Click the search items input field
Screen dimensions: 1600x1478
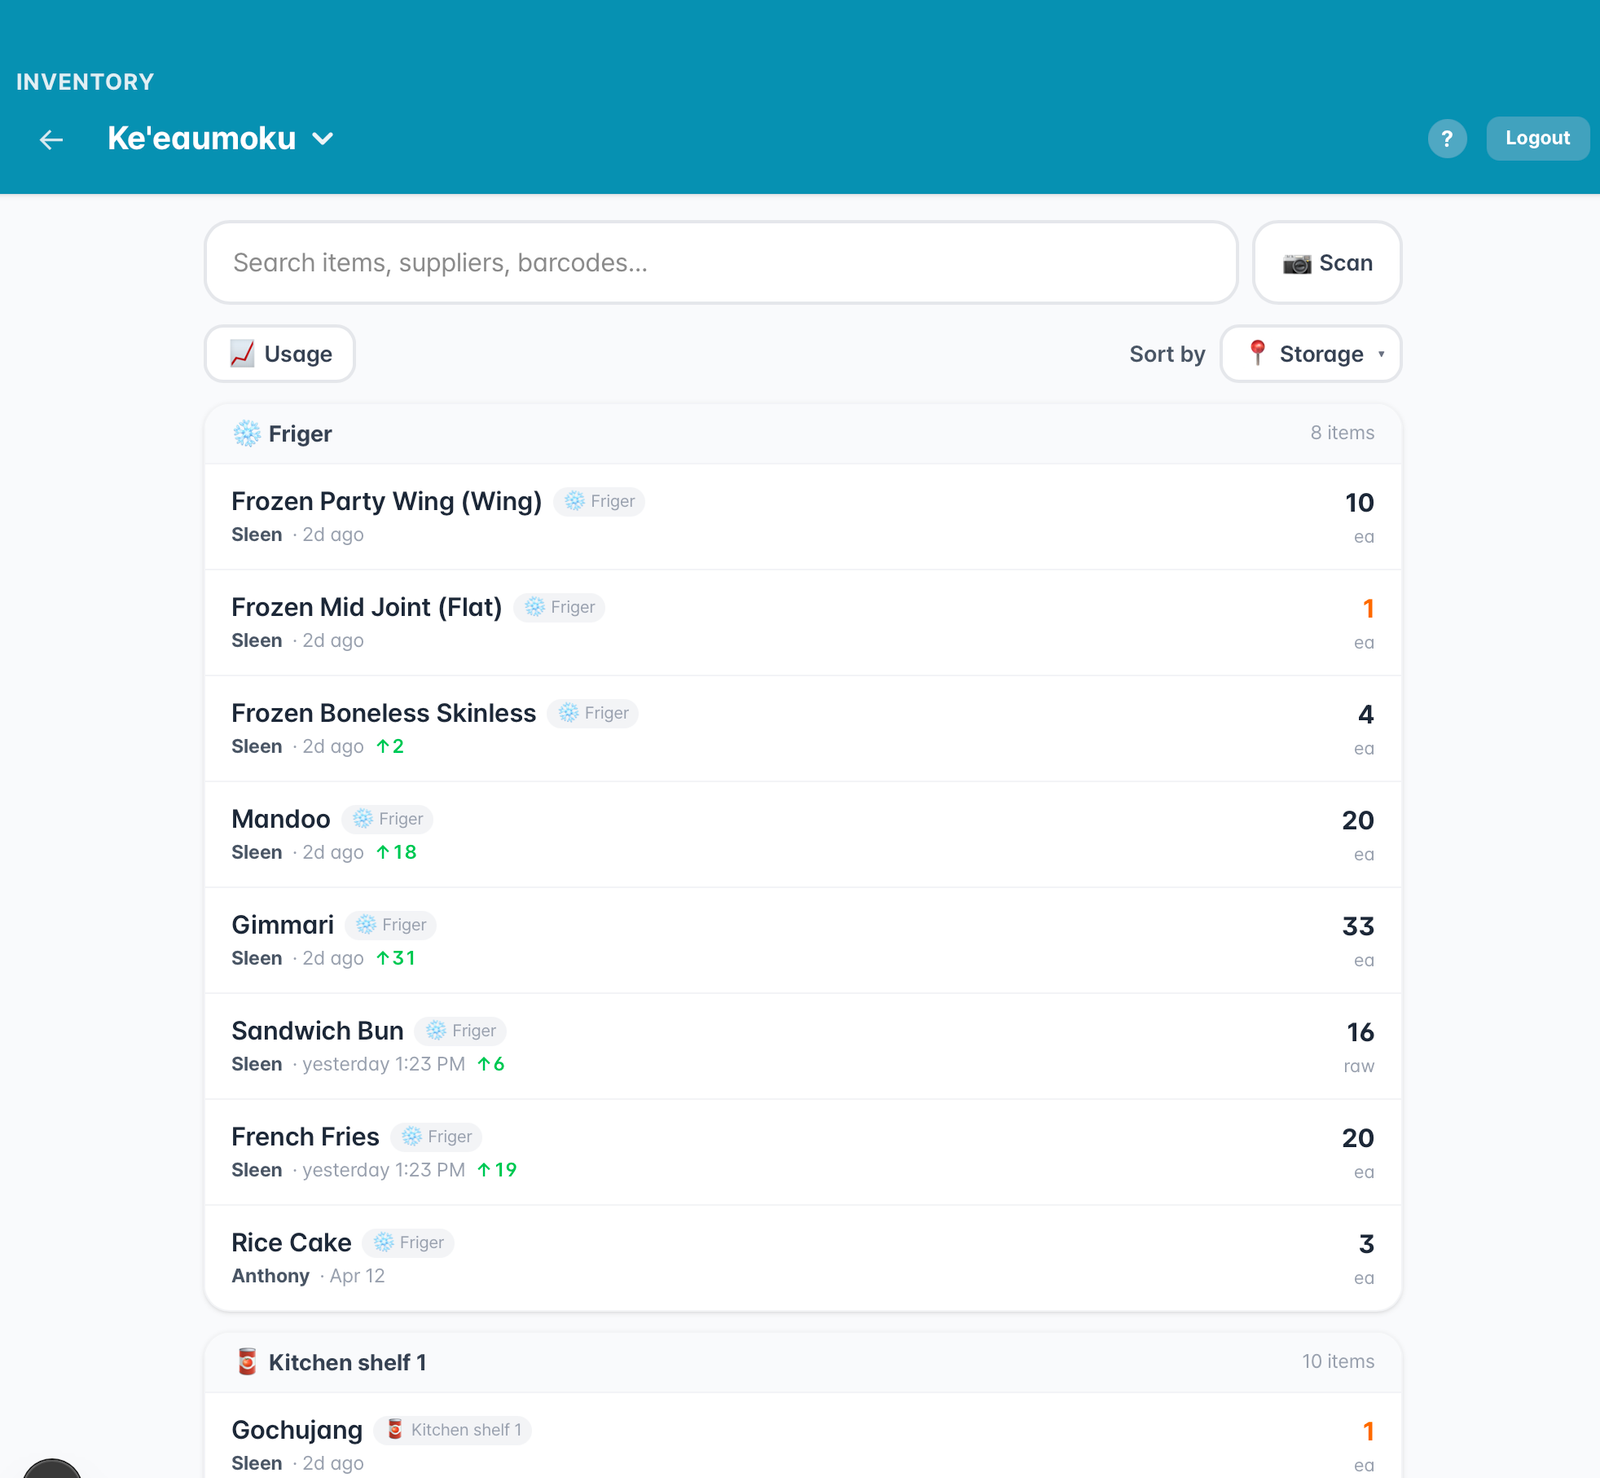coord(720,262)
